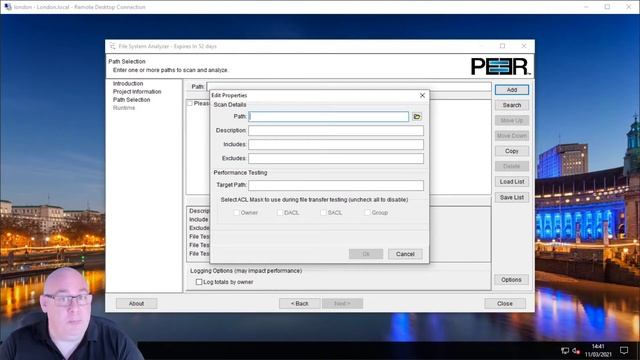Maximize the File System Analyzer window
The width and height of the screenshot is (640, 360).
[502, 46]
